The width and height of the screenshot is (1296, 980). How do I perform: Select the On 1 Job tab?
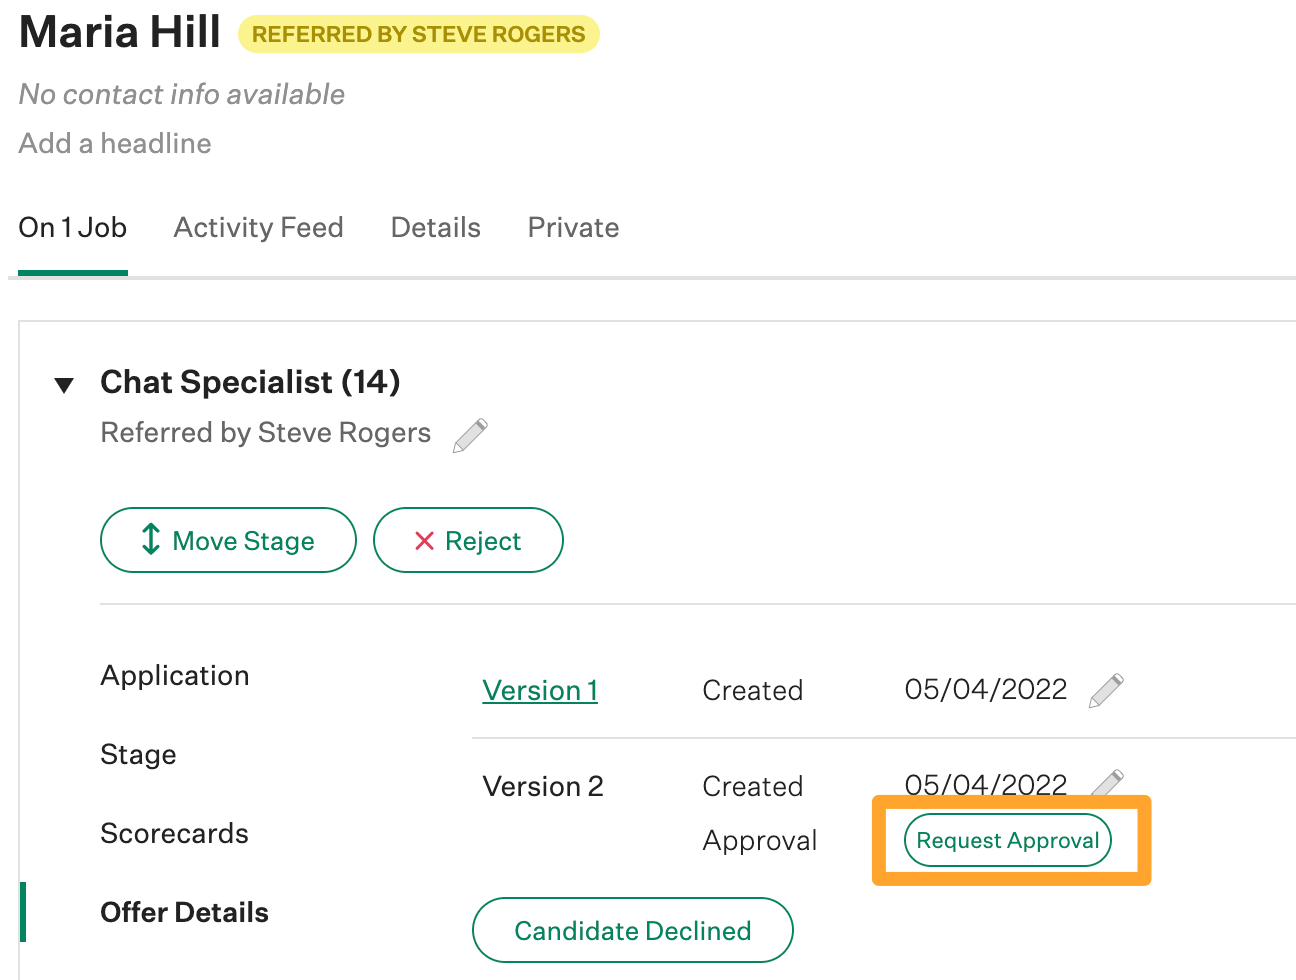pyautogui.click(x=72, y=228)
